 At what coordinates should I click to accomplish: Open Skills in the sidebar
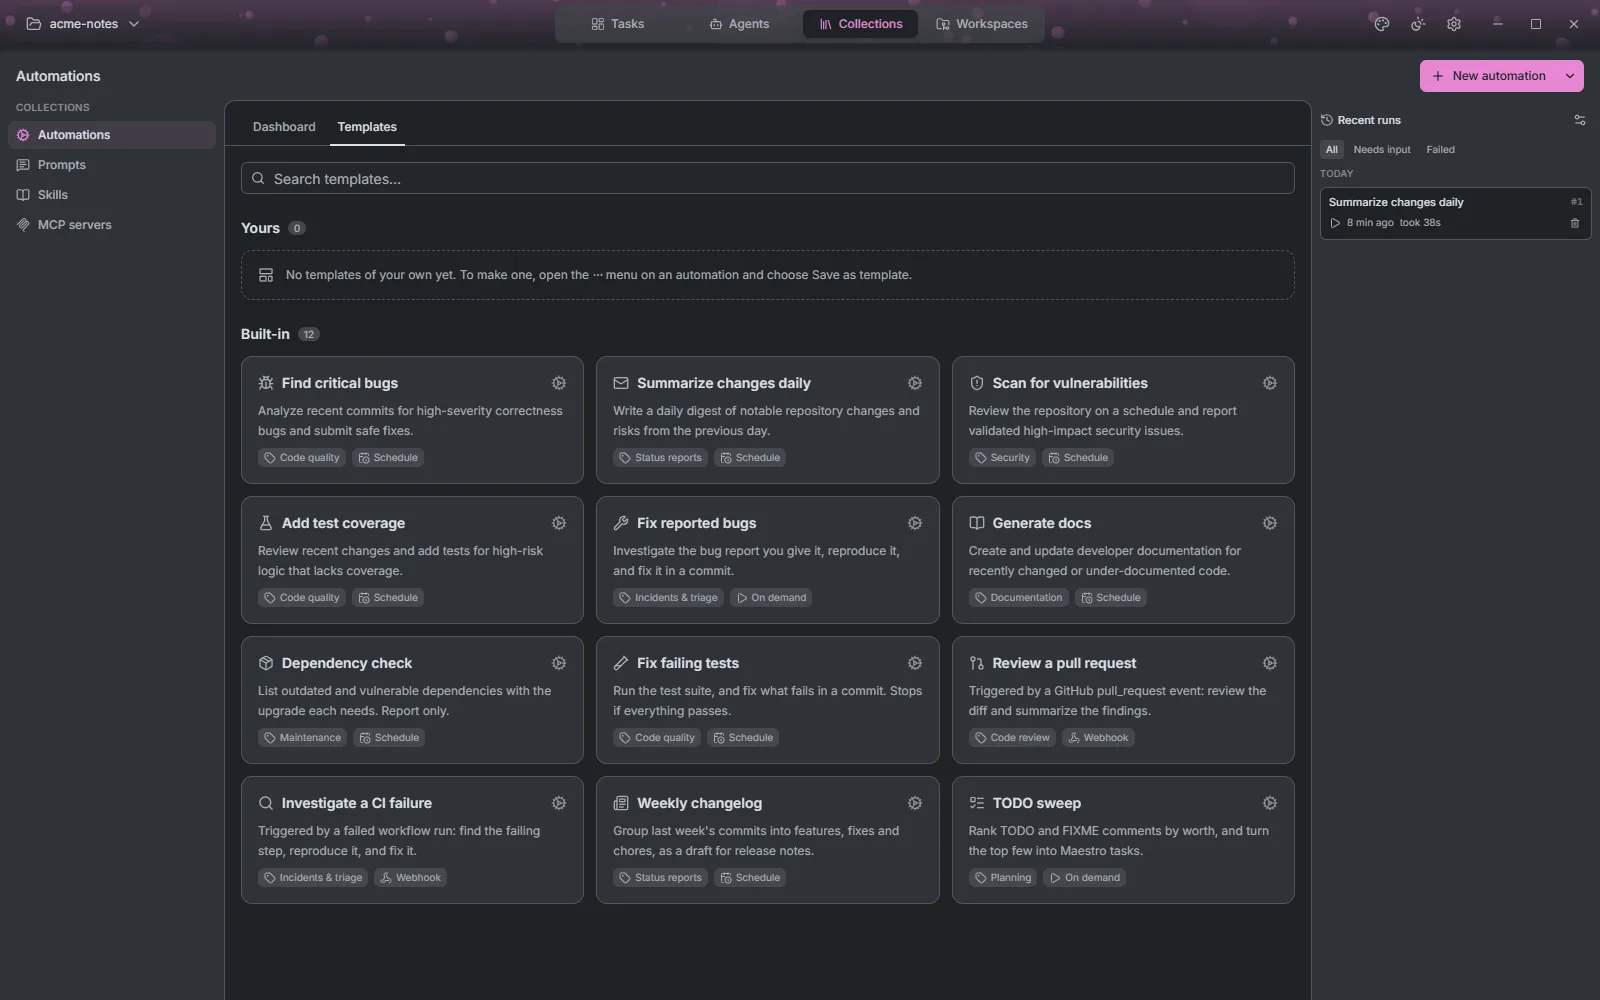[x=112, y=195]
